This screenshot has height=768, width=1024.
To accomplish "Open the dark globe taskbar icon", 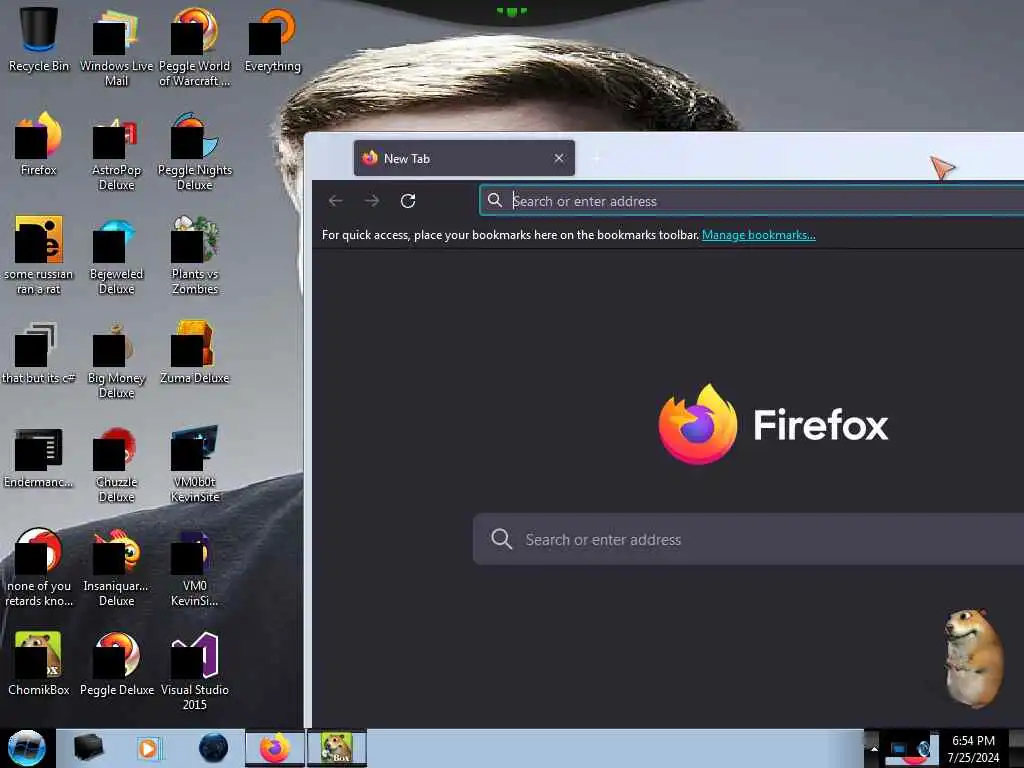I will click(x=214, y=748).
